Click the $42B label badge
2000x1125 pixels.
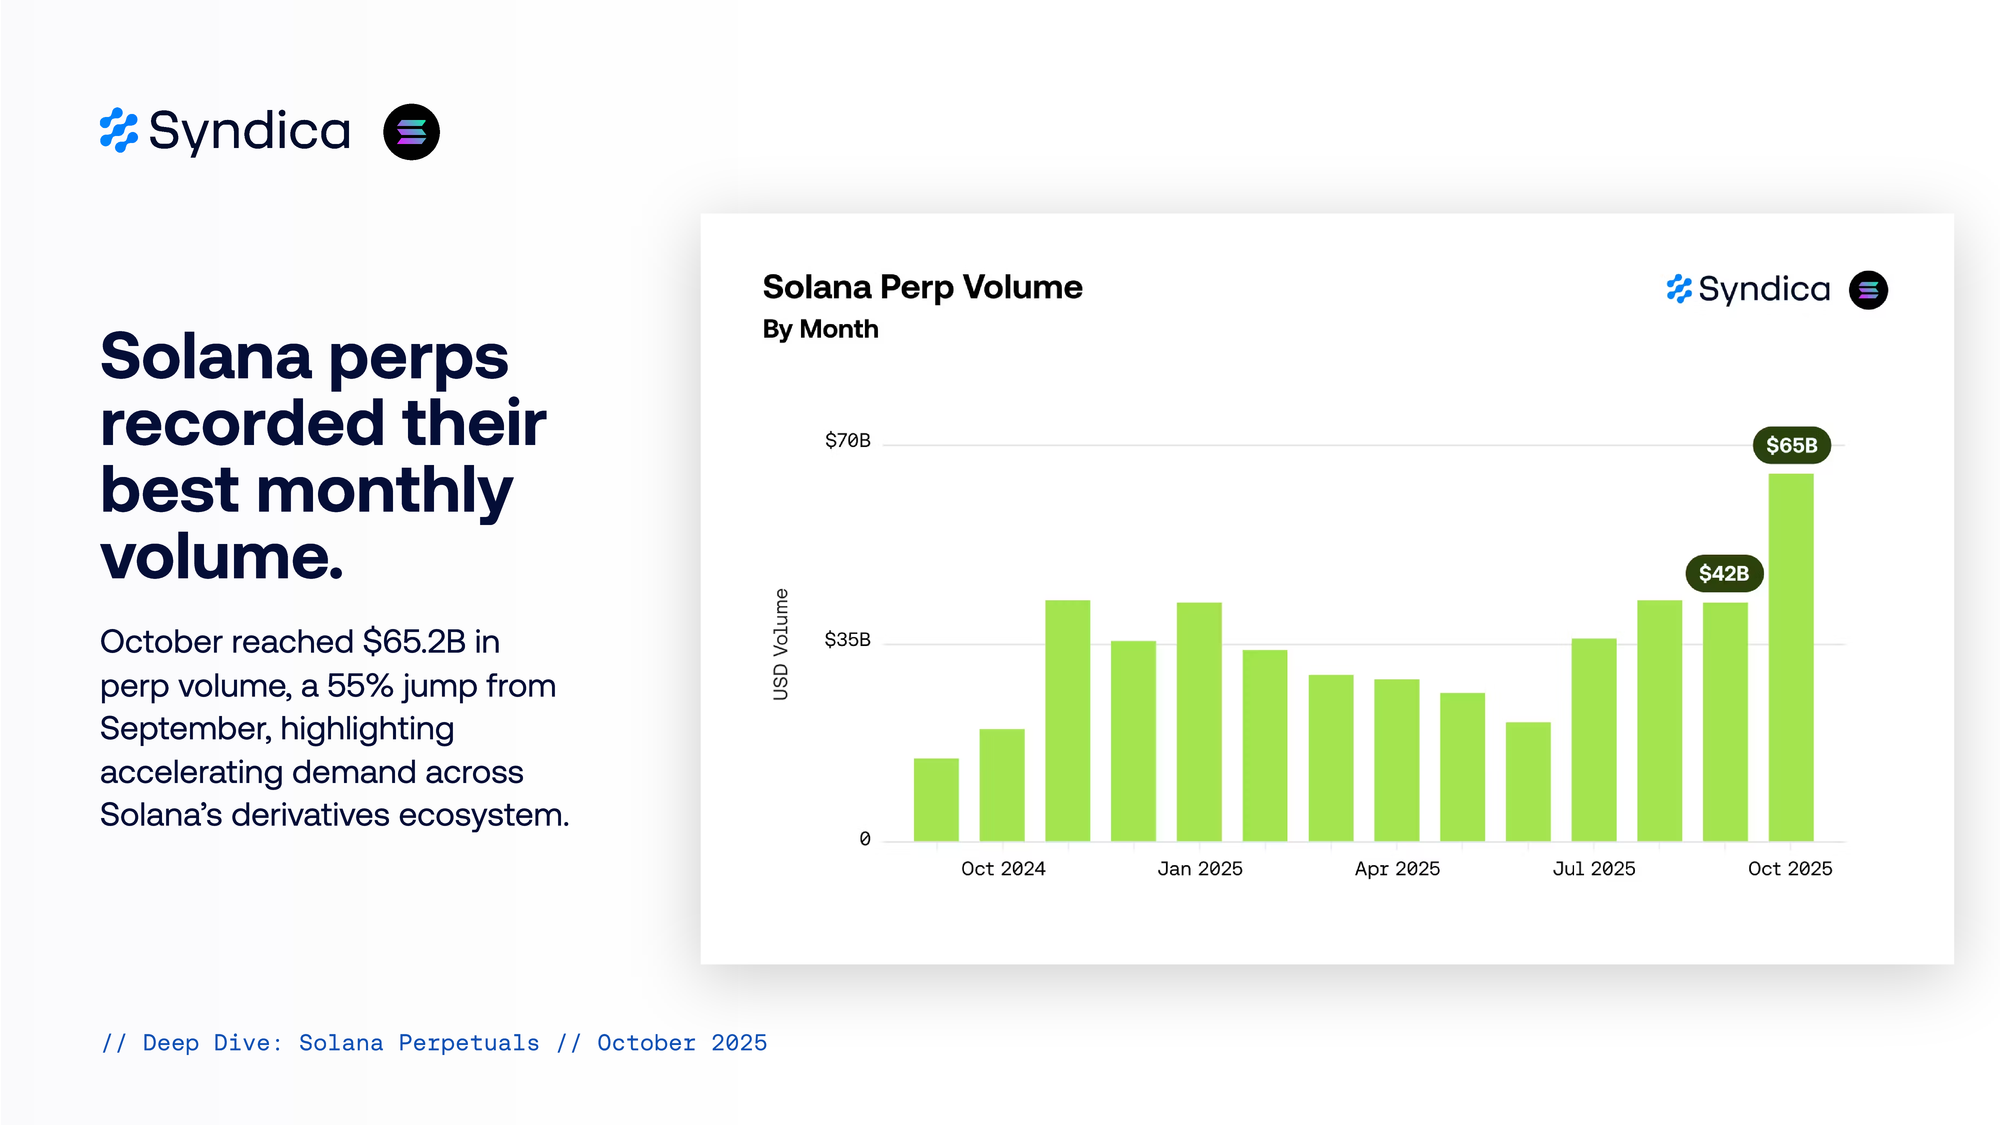pyautogui.click(x=1723, y=573)
